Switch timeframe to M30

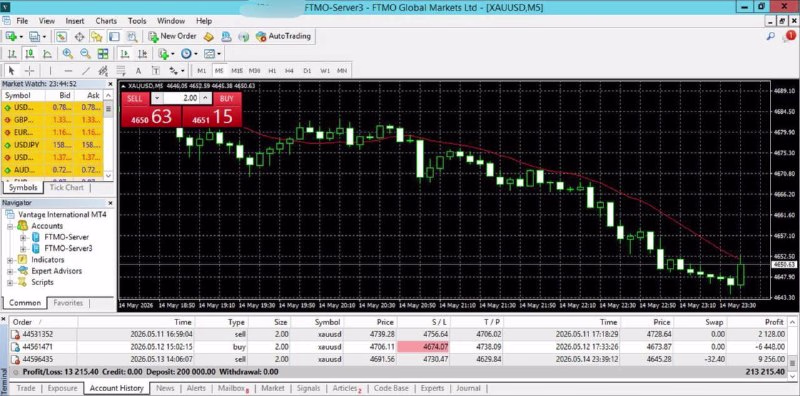[x=255, y=70]
